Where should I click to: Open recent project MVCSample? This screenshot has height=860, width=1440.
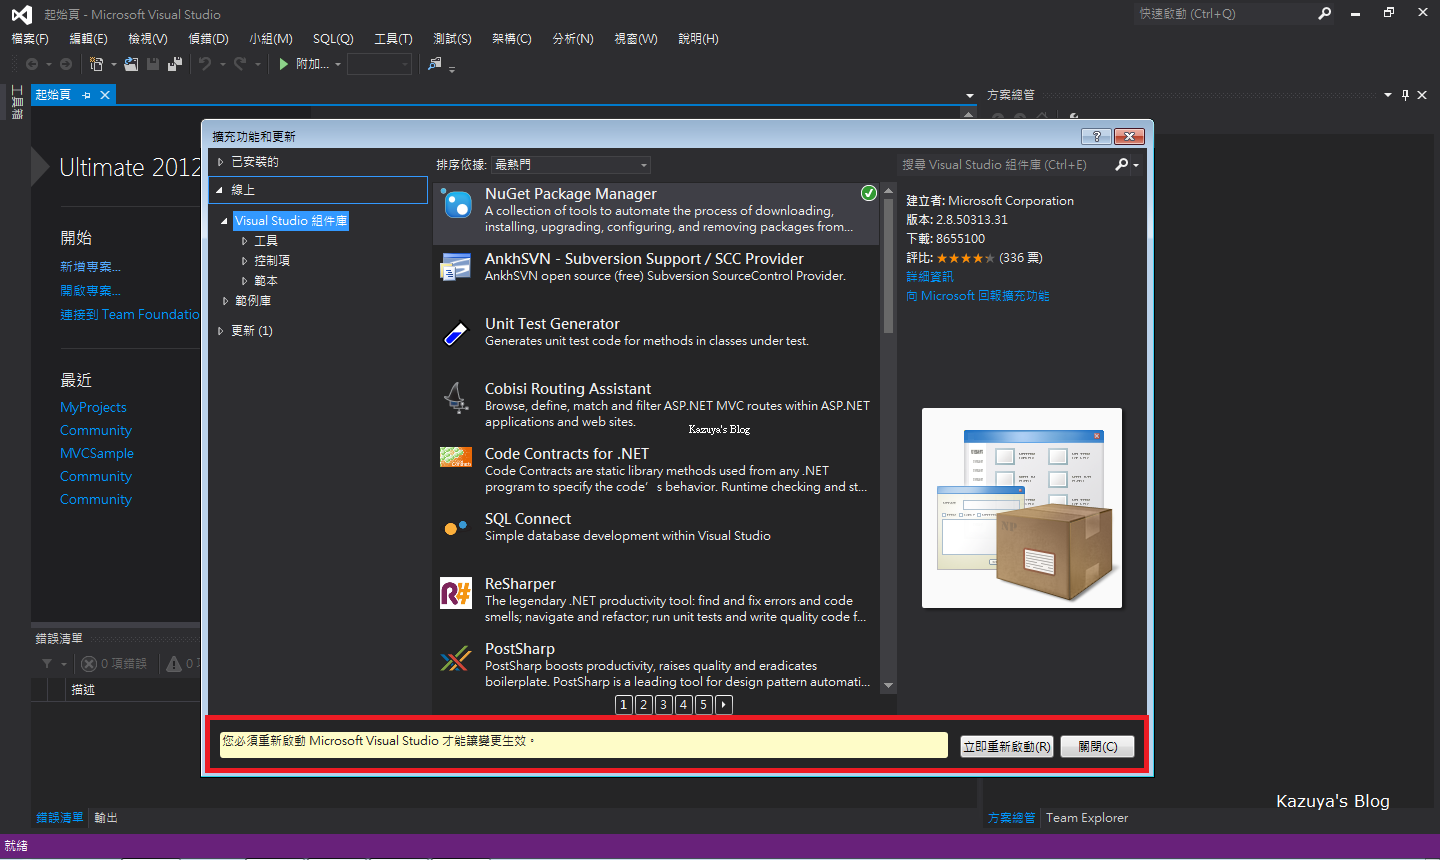97,454
